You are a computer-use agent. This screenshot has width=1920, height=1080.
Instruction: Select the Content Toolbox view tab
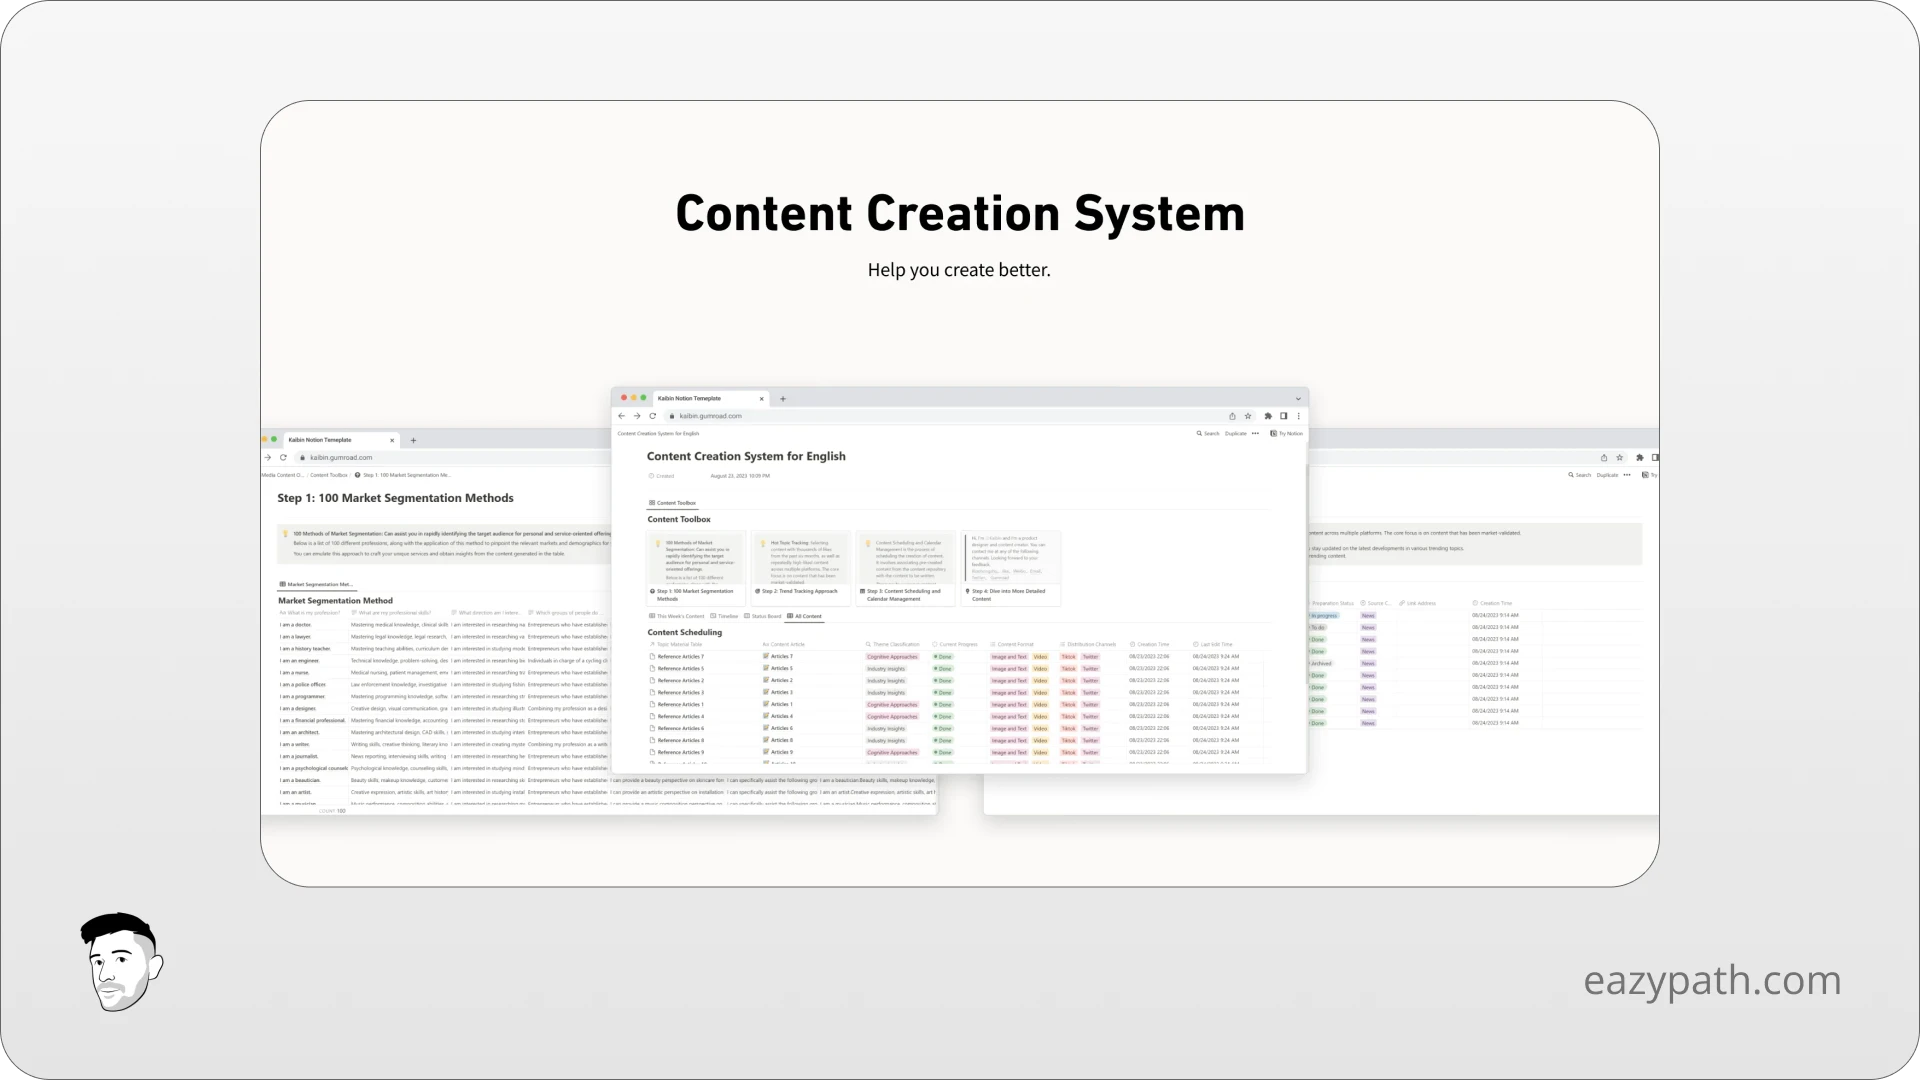[x=672, y=503]
